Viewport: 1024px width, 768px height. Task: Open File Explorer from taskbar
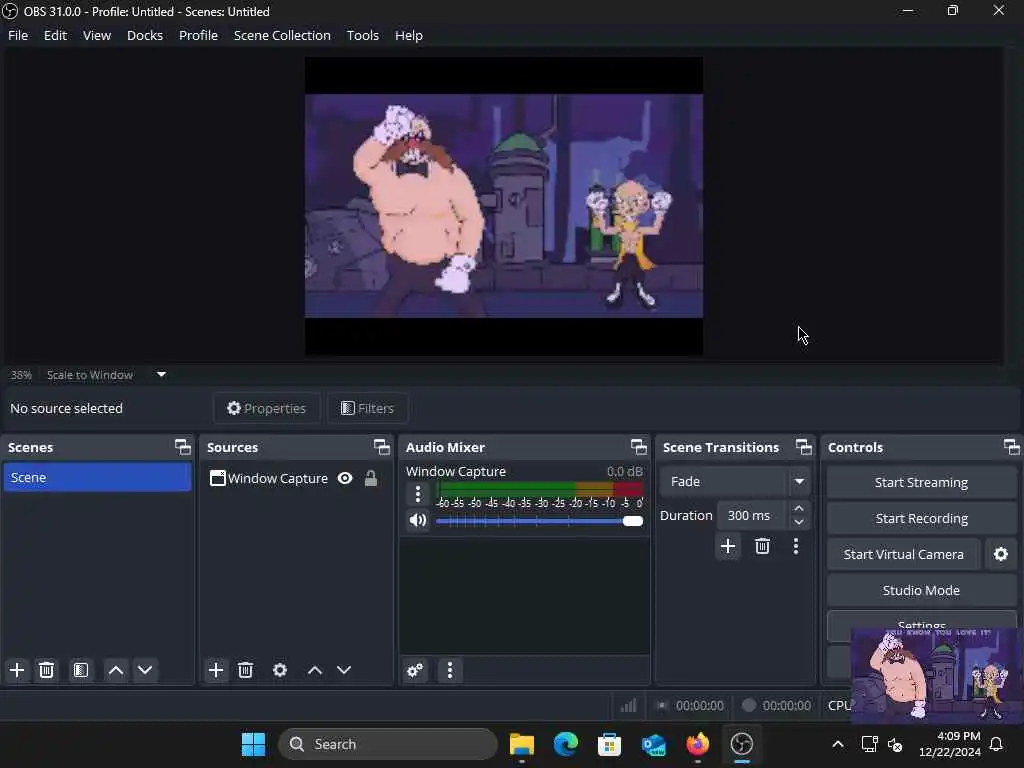tap(522, 744)
